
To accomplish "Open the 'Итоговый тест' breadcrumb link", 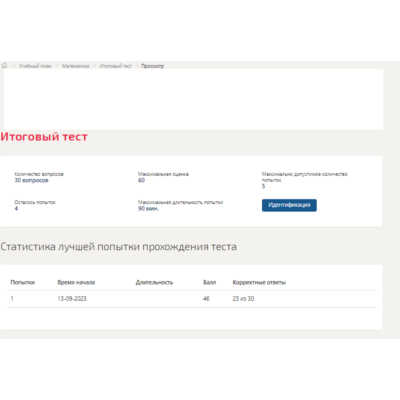I will click(x=116, y=66).
